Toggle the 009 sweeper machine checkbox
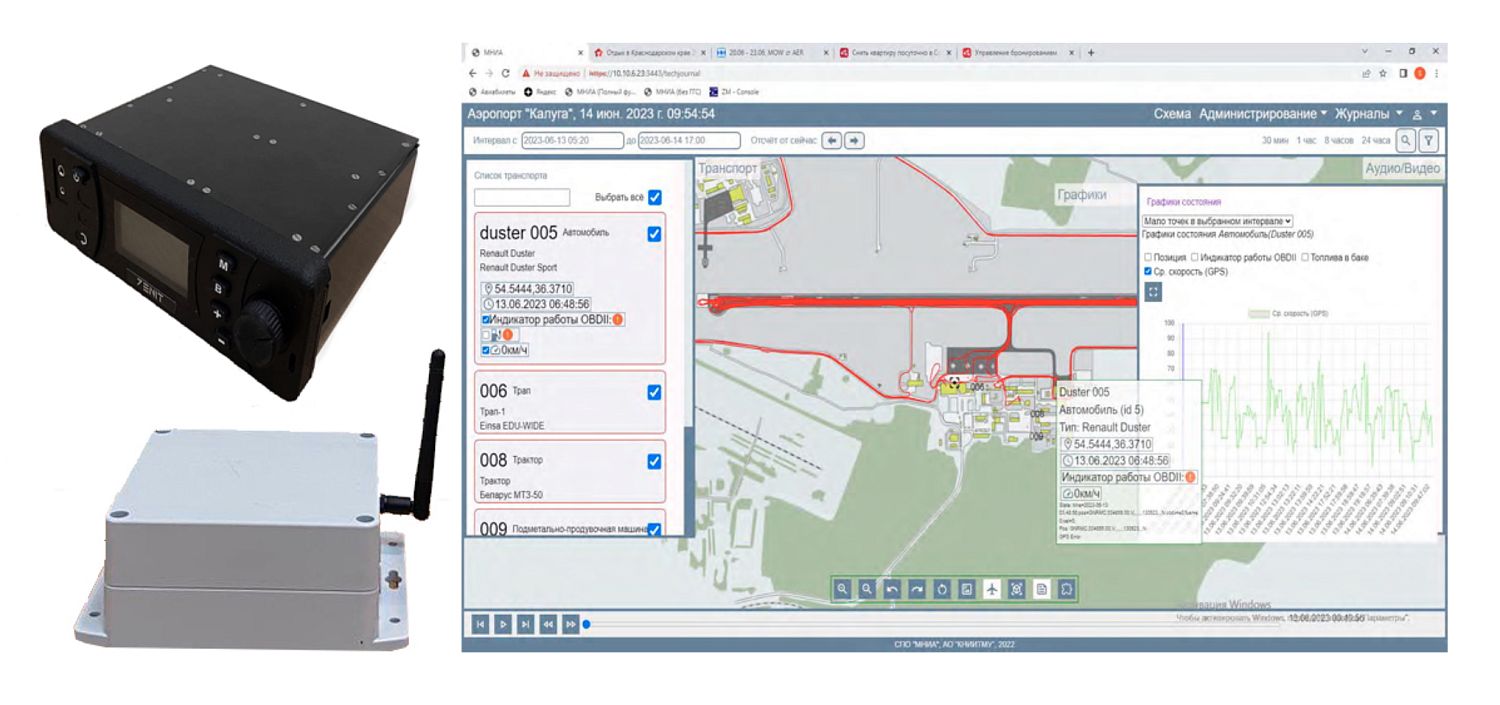Image resolution: width=1500 pixels, height=705 pixels. click(655, 529)
